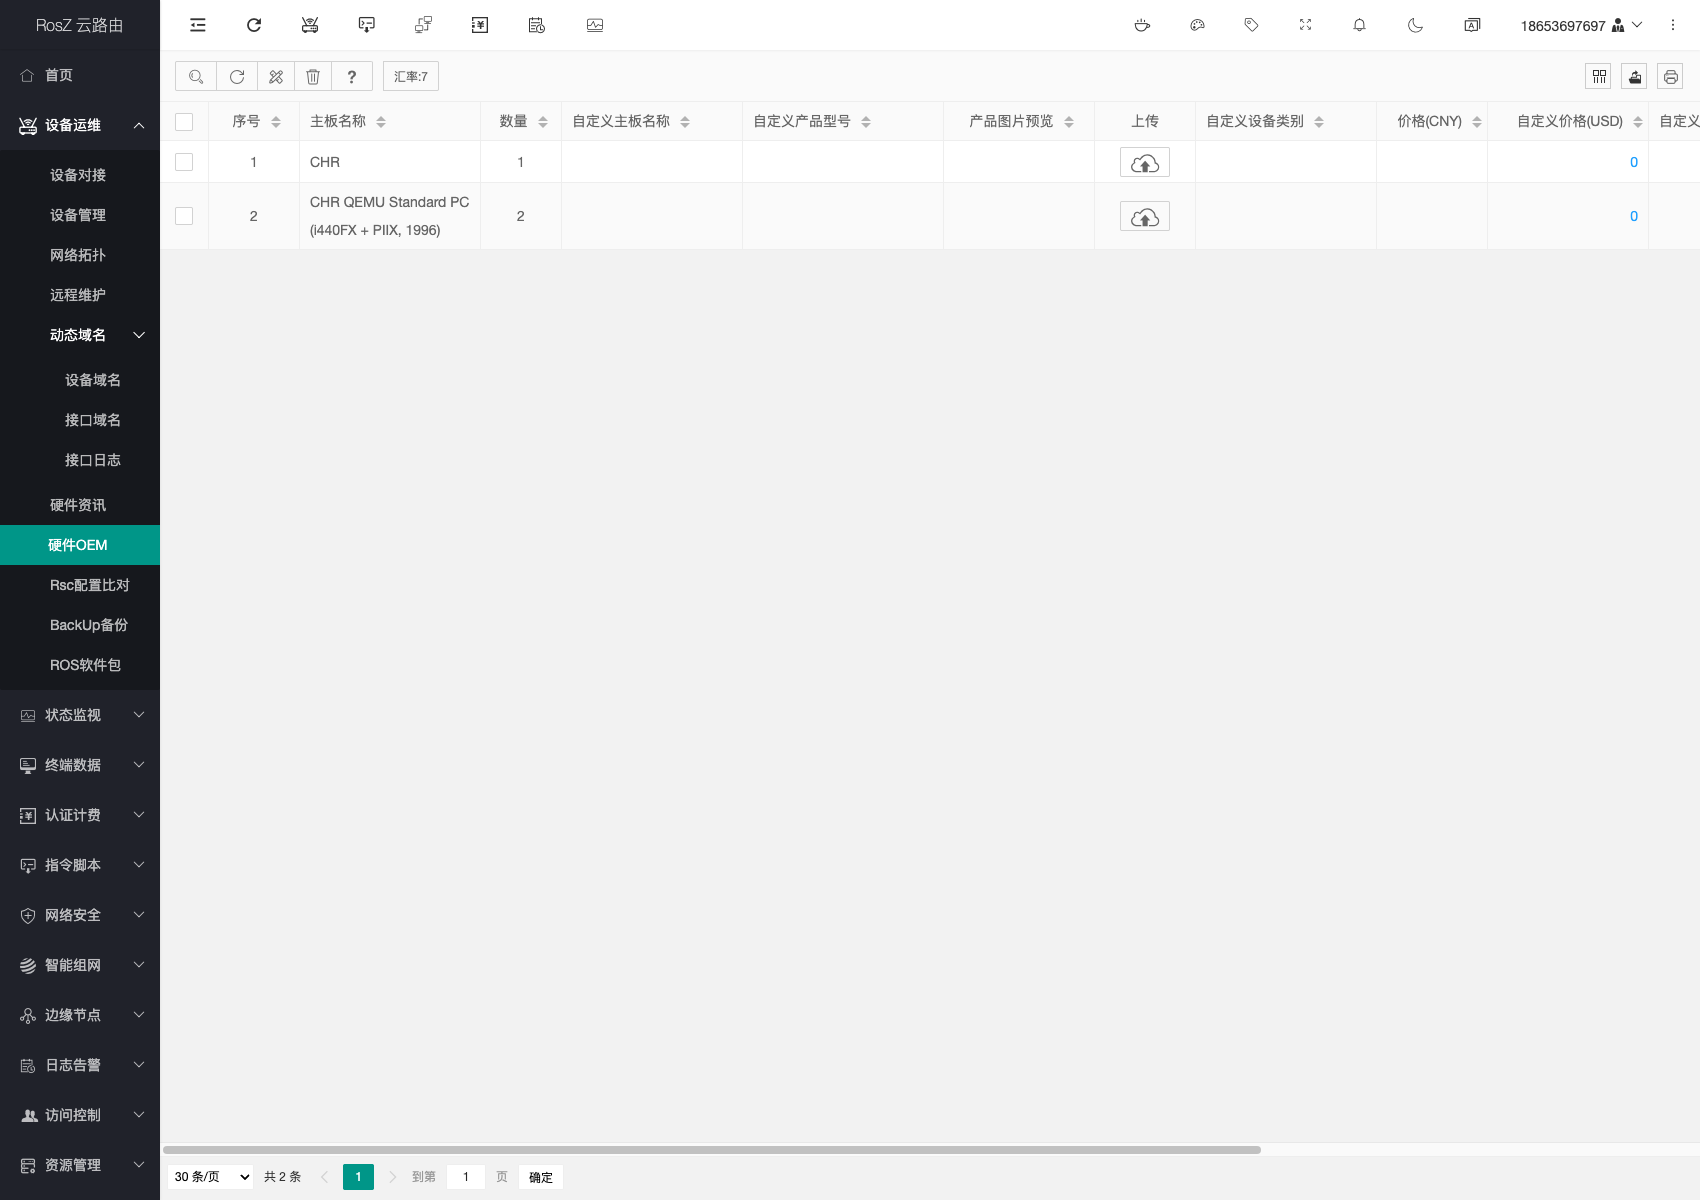This screenshot has width=1700, height=1200.
Task: Expand the 网络安全 sidebar section
Action: [80, 915]
